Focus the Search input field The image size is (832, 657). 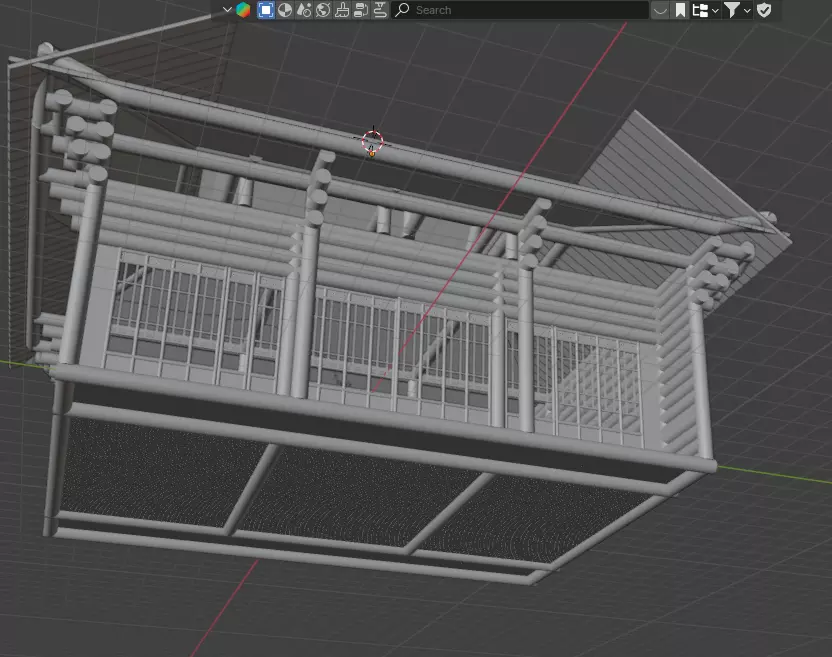(520, 10)
